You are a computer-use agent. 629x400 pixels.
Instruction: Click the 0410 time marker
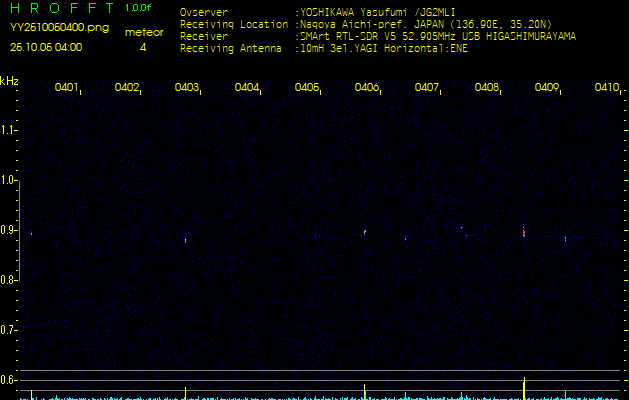pyautogui.click(x=607, y=87)
